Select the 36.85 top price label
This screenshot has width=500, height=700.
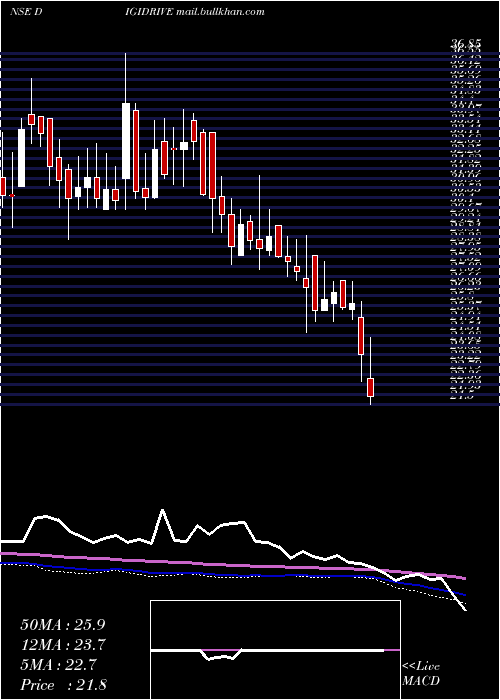[x=466, y=43]
